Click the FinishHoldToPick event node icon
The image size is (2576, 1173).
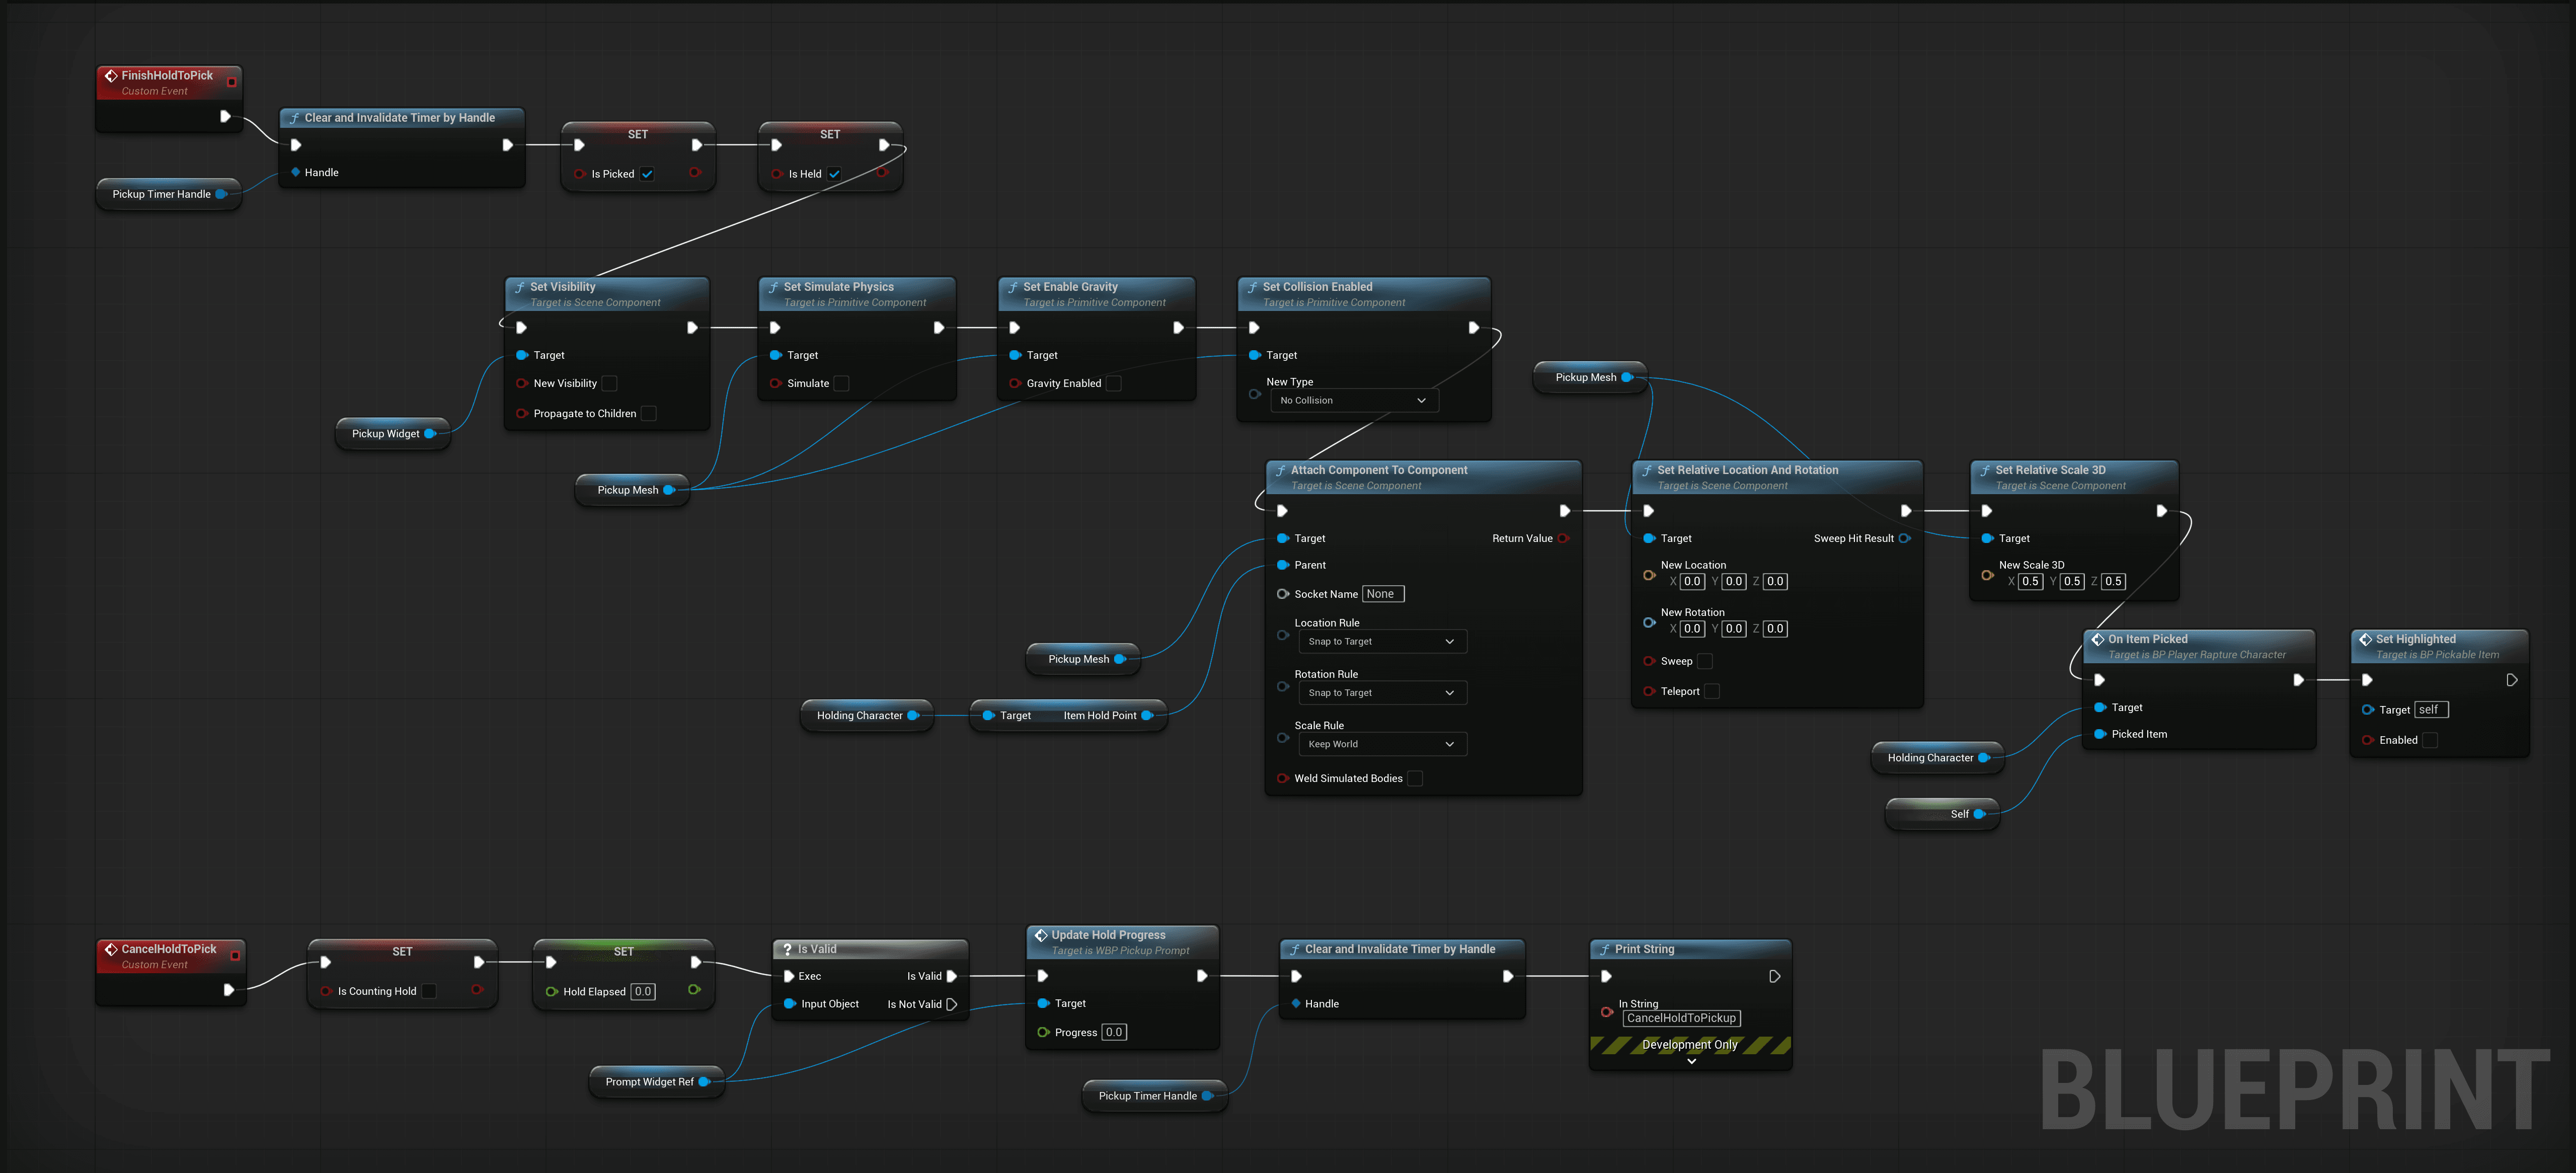click(111, 76)
